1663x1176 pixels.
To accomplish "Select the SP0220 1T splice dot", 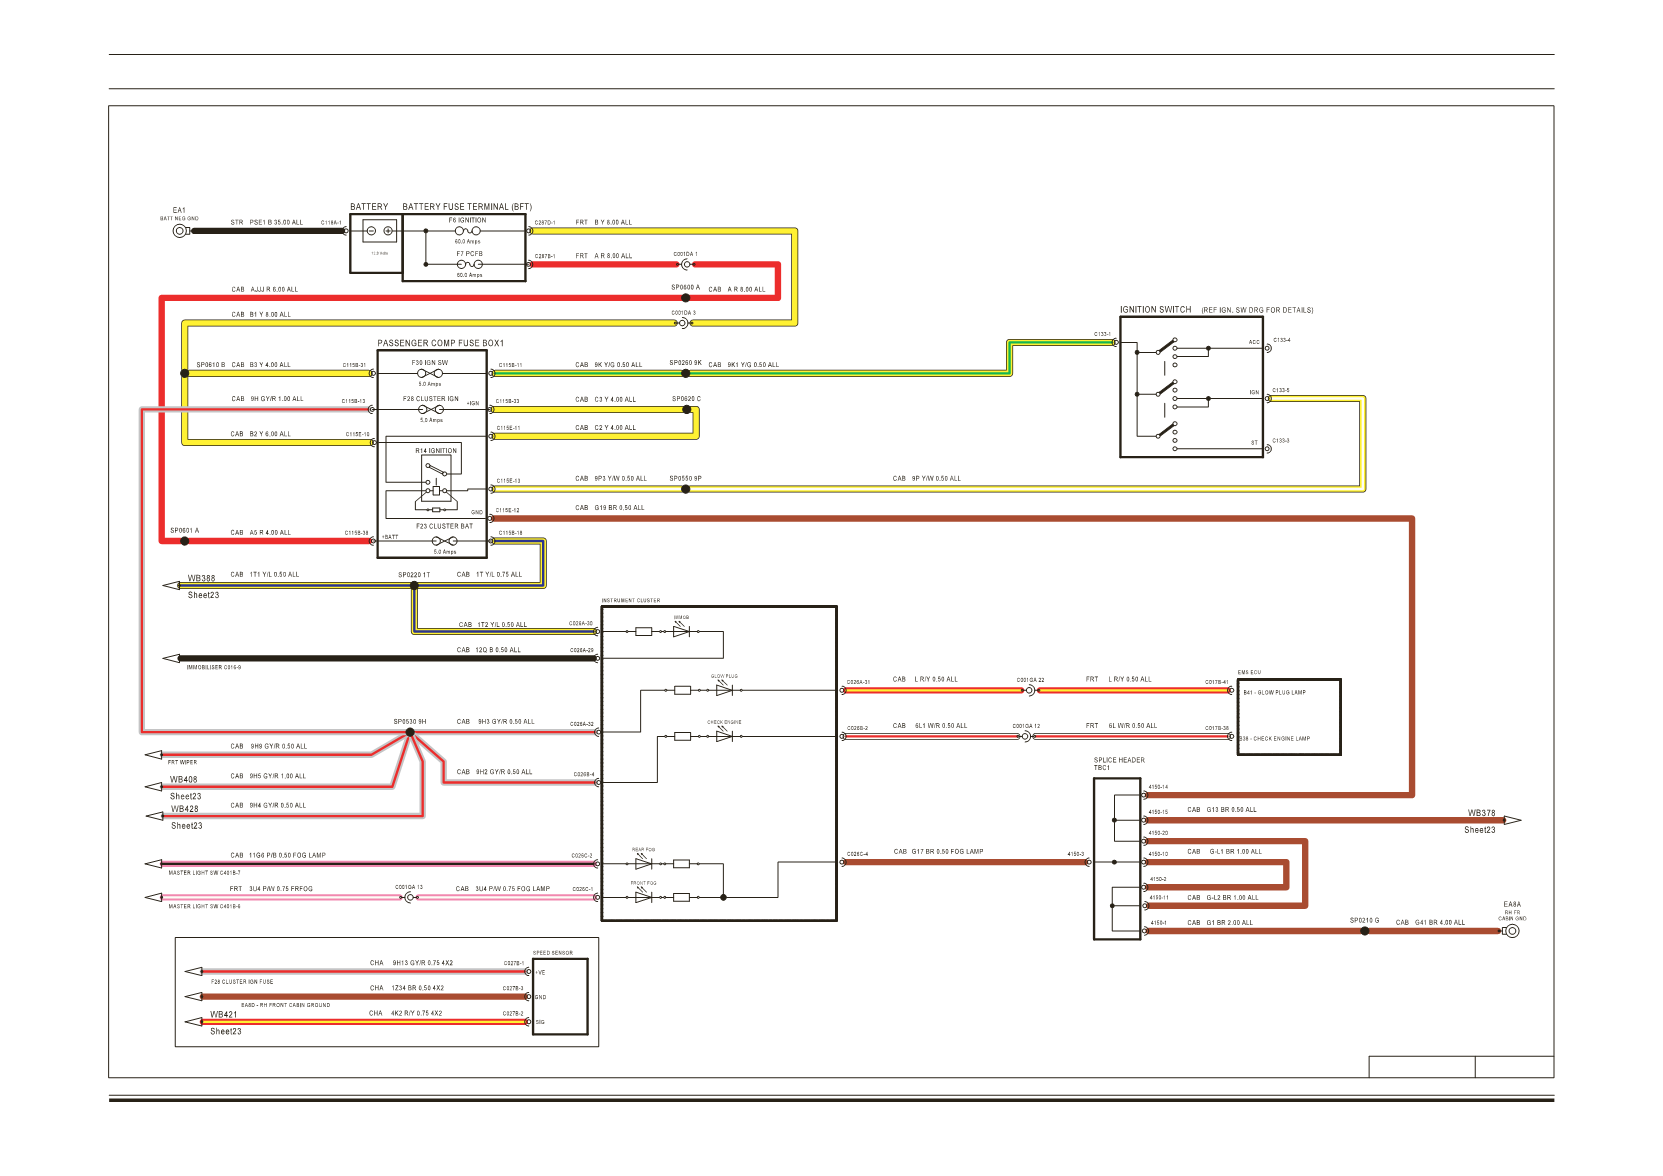I will click(414, 586).
